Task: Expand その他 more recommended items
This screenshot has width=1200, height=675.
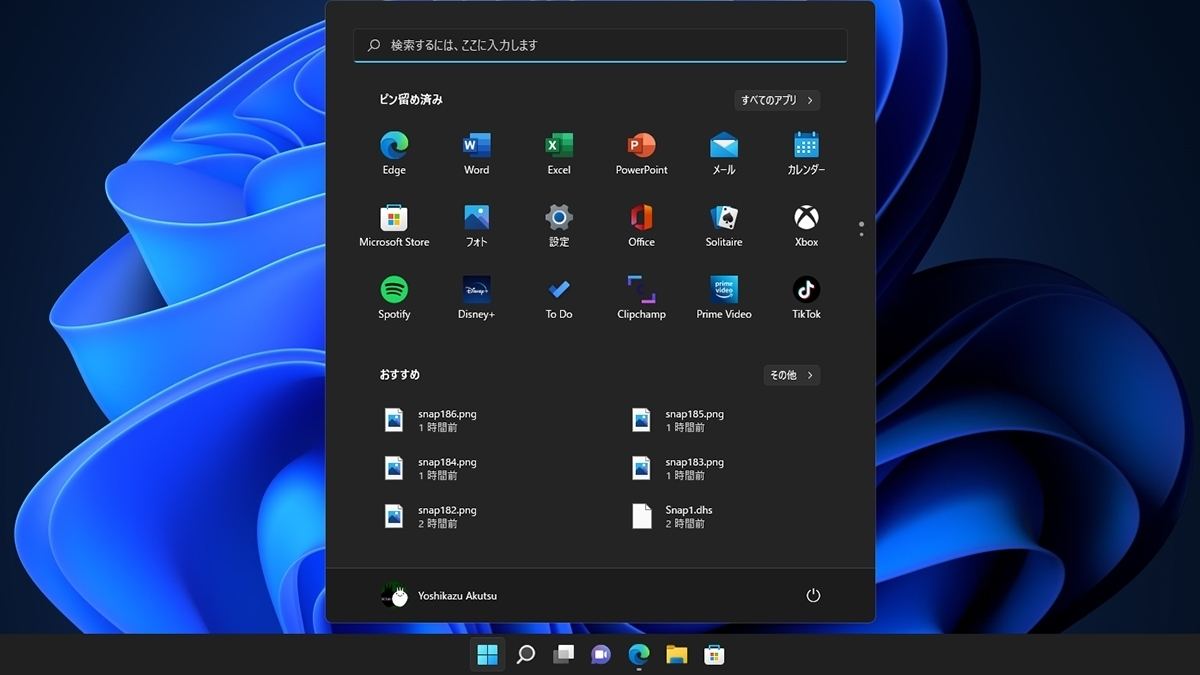Action: [791, 375]
